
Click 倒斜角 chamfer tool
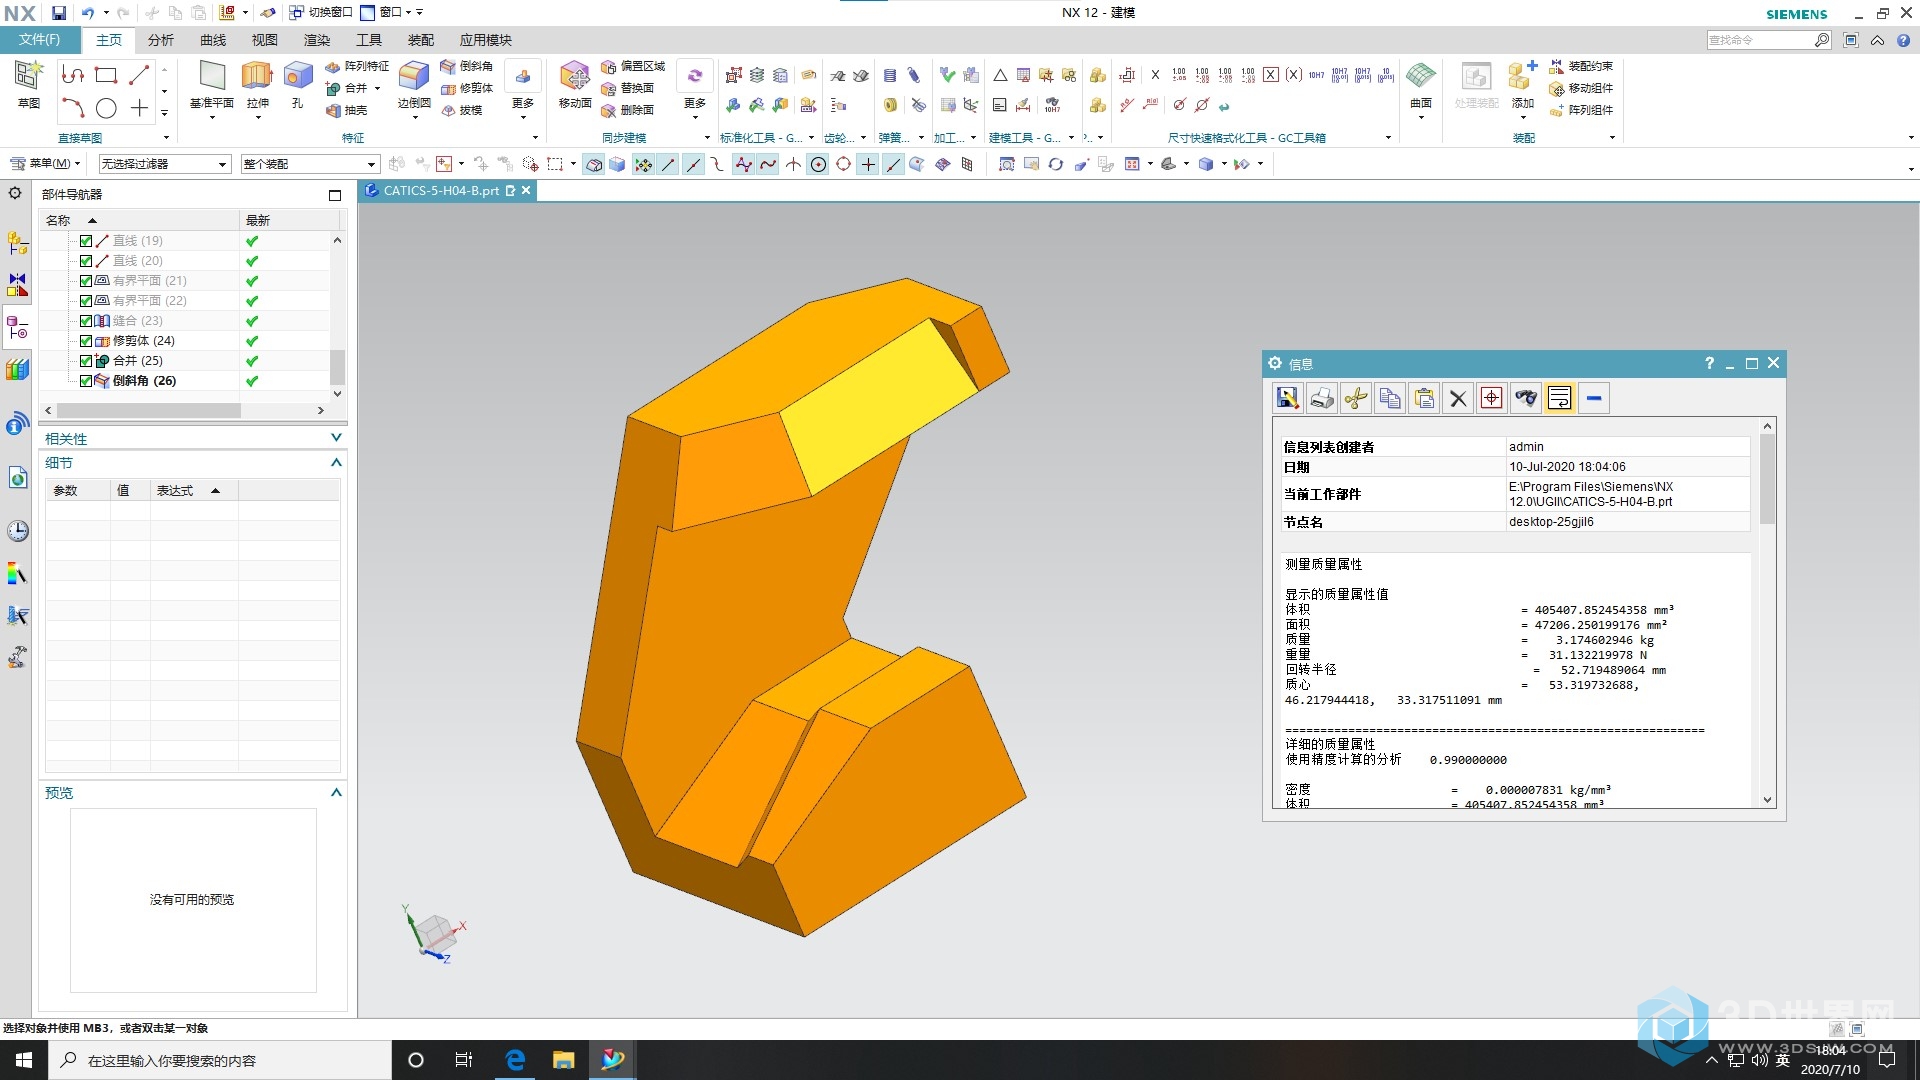point(467,66)
